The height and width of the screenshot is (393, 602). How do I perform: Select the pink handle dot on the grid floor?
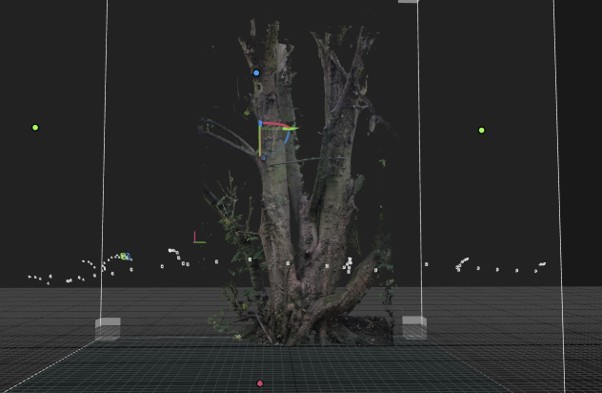tap(260, 383)
